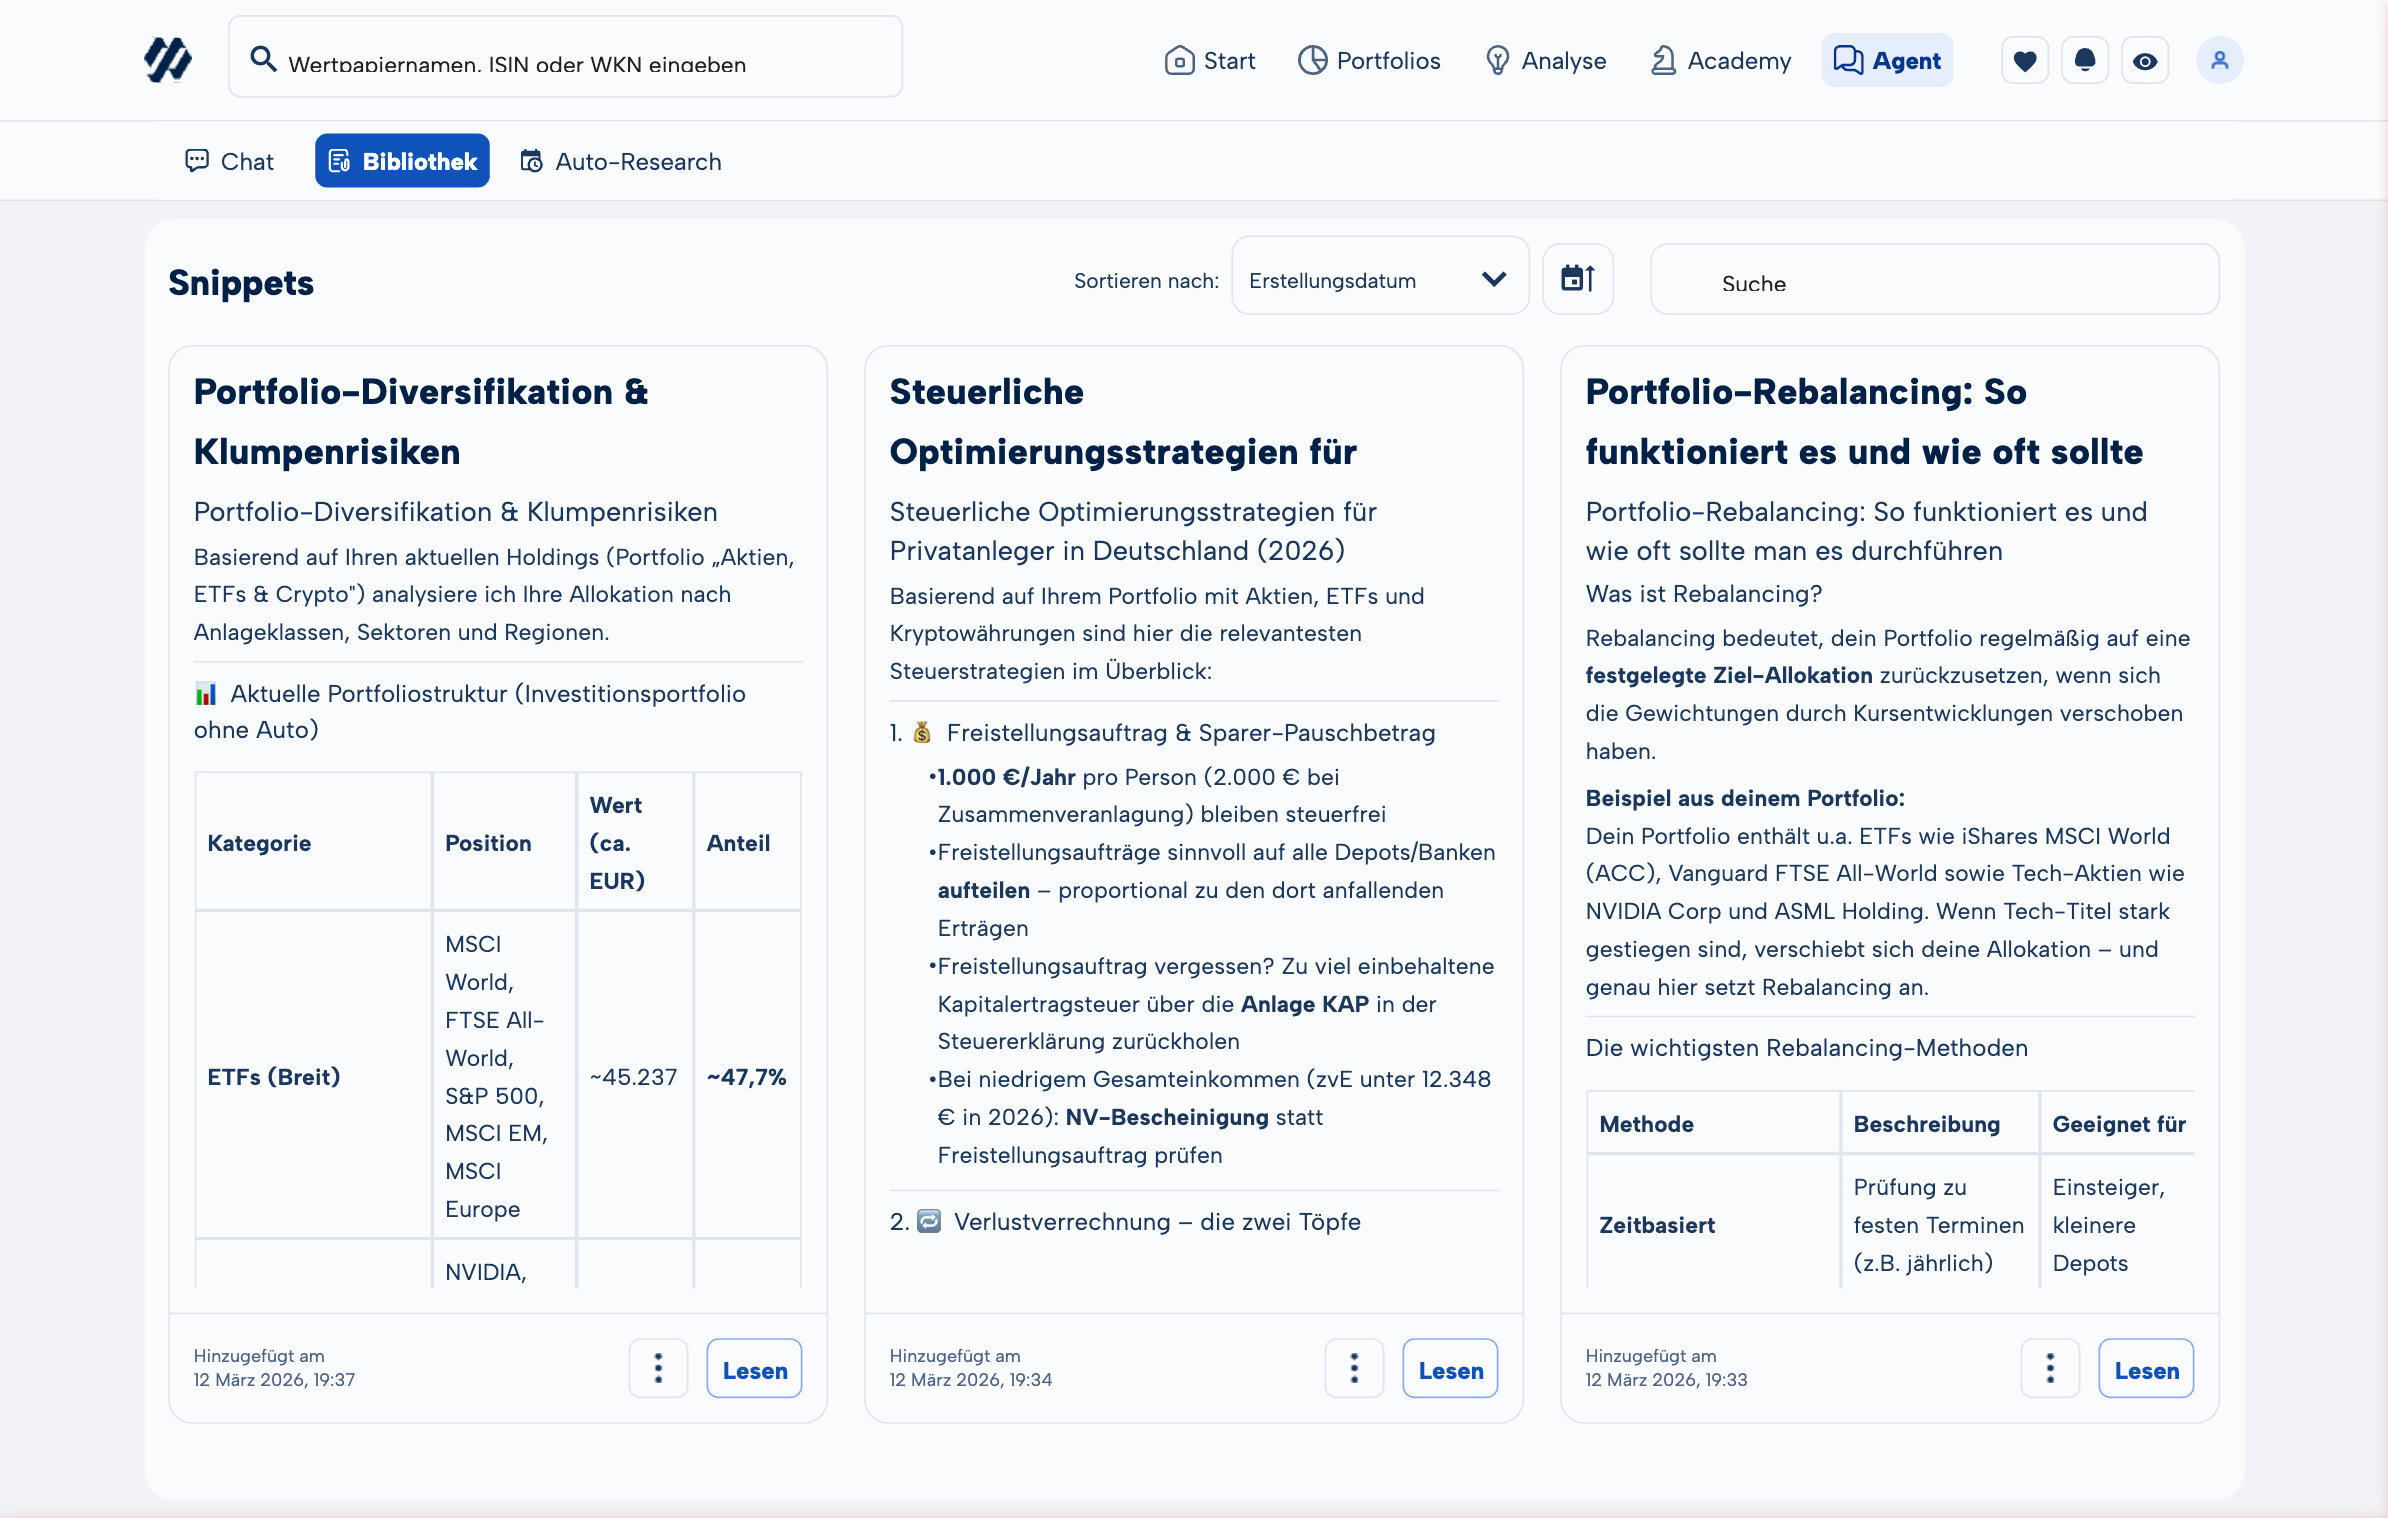
Task: Expand the Analyse navigation menu
Action: [1544, 60]
